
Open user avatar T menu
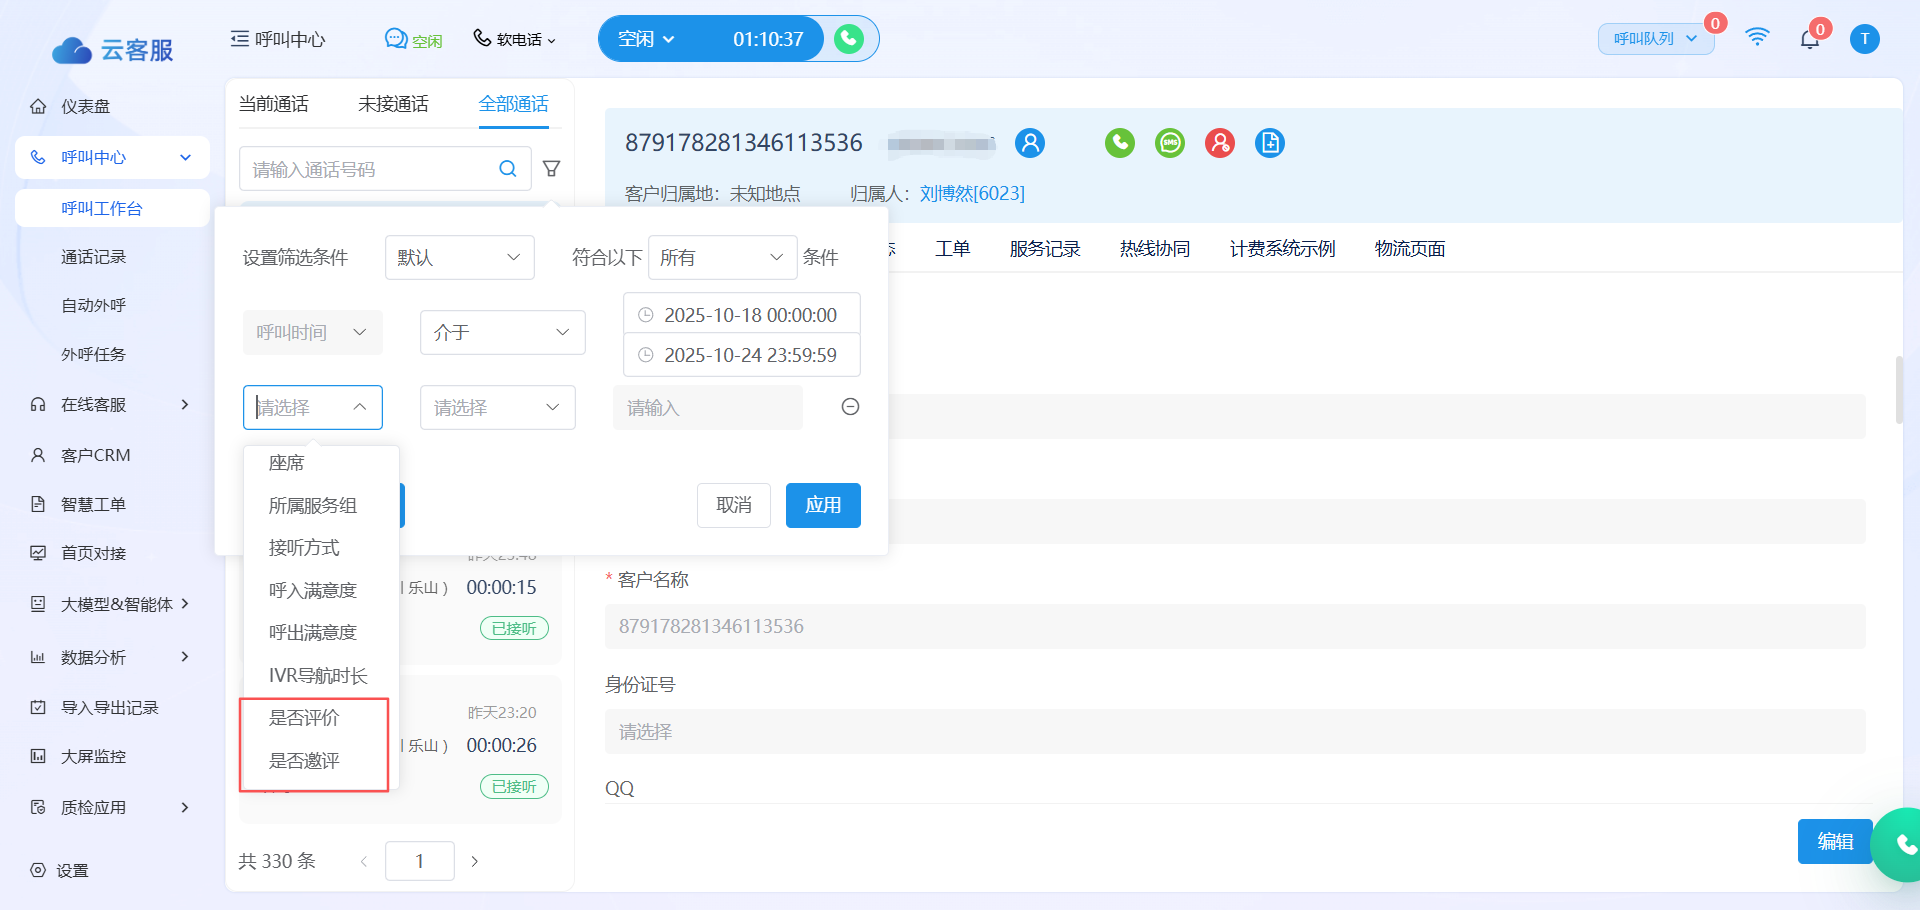pyautogui.click(x=1865, y=39)
